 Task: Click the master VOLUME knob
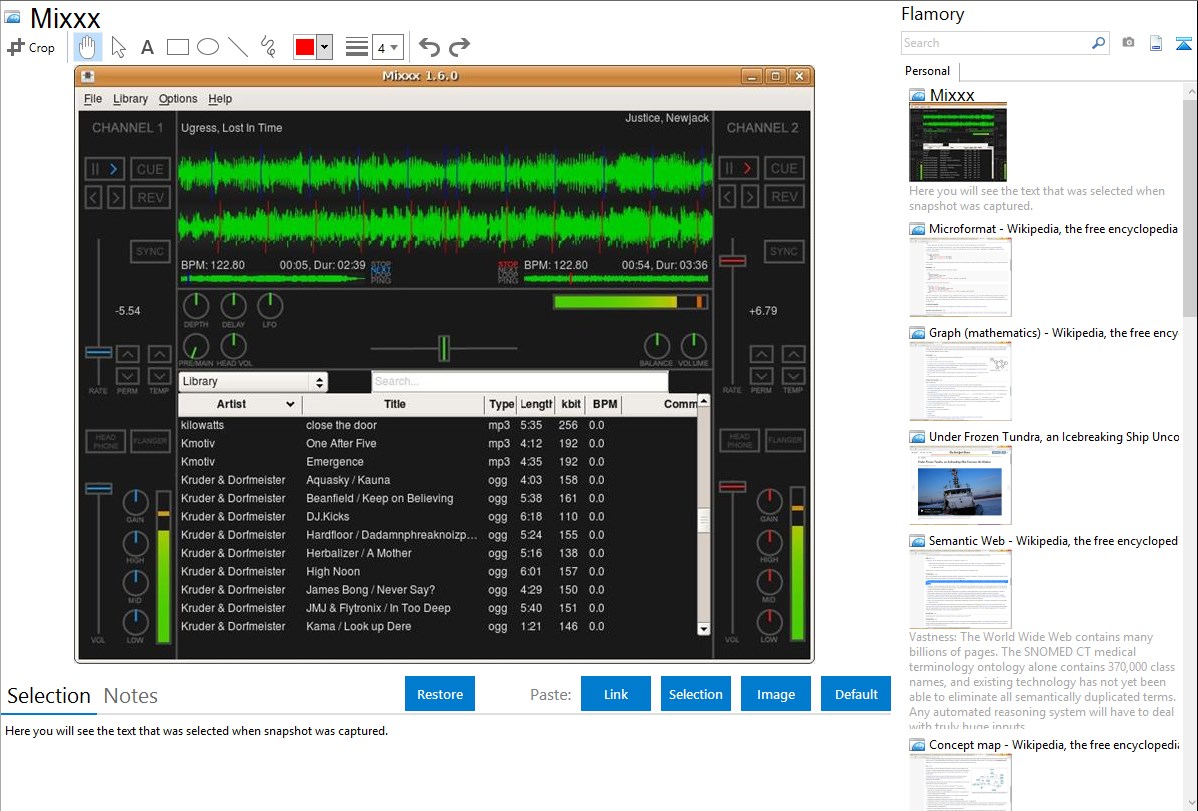point(693,345)
